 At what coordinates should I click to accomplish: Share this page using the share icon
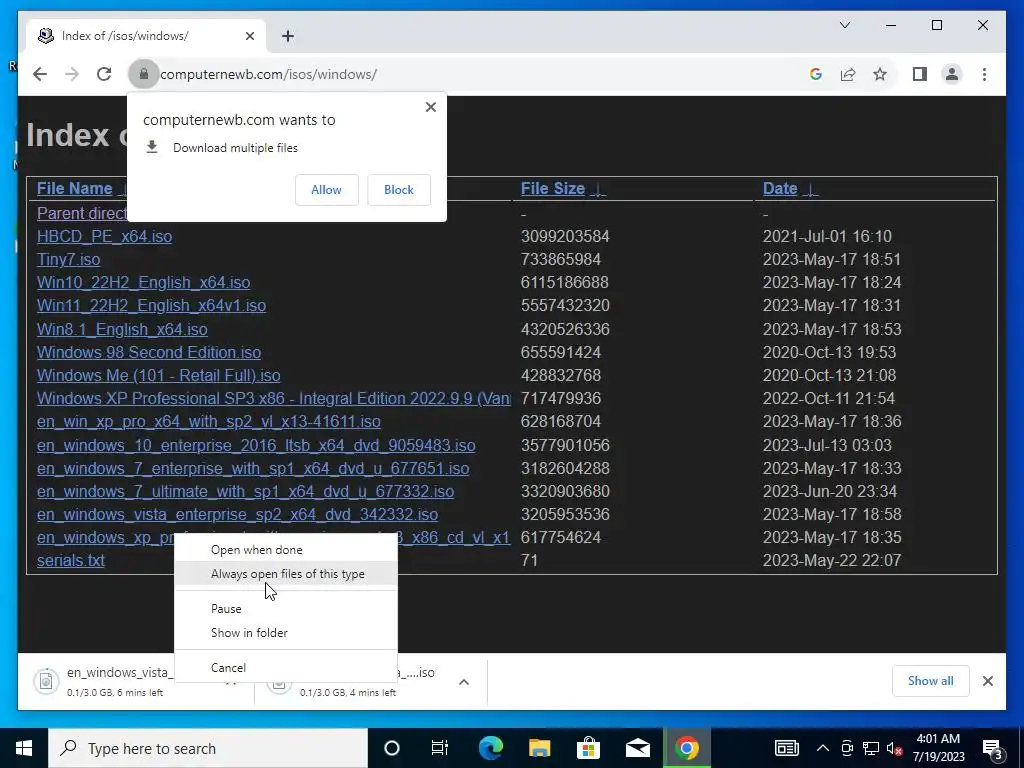click(848, 74)
